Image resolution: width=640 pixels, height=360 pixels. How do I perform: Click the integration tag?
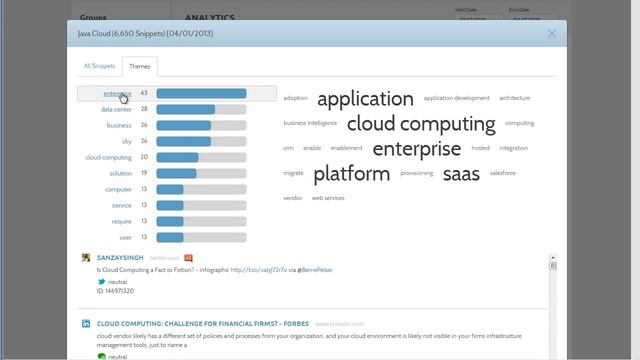tap(513, 148)
